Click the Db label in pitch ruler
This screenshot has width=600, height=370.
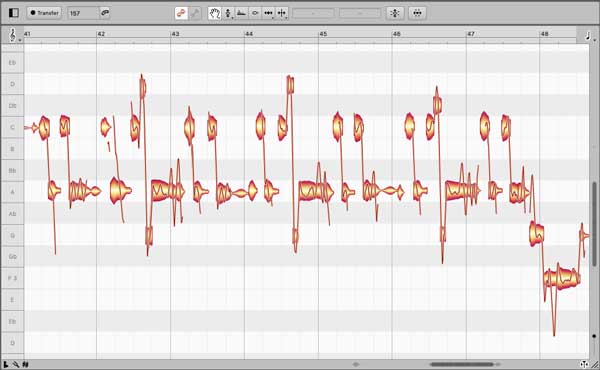tap(12, 106)
